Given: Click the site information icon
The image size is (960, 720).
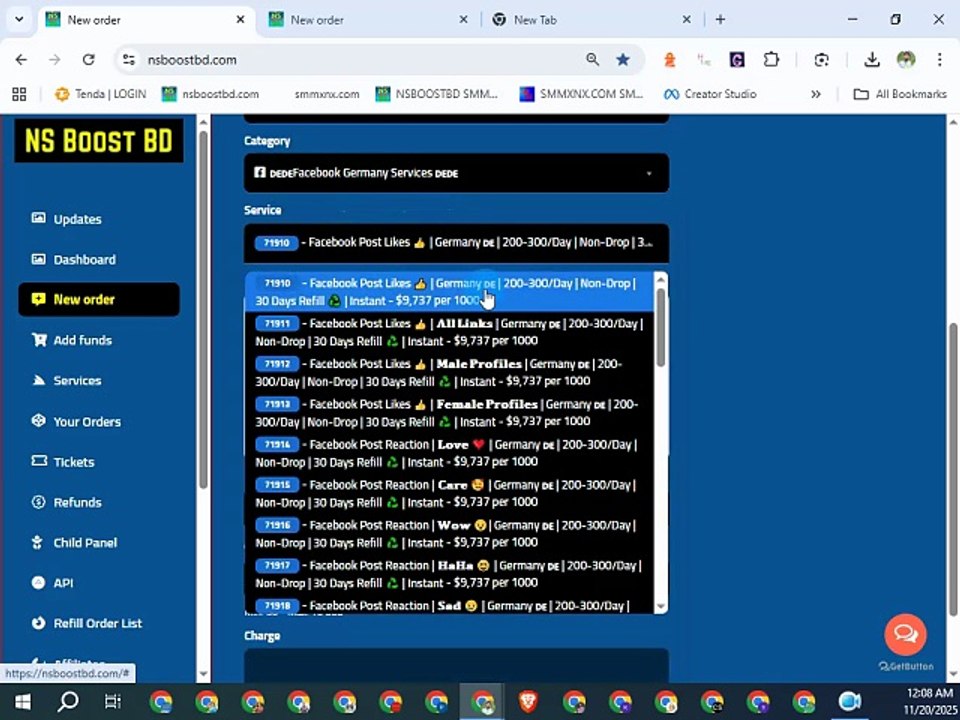Looking at the screenshot, I should pyautogui.click(x=129, y=59).
